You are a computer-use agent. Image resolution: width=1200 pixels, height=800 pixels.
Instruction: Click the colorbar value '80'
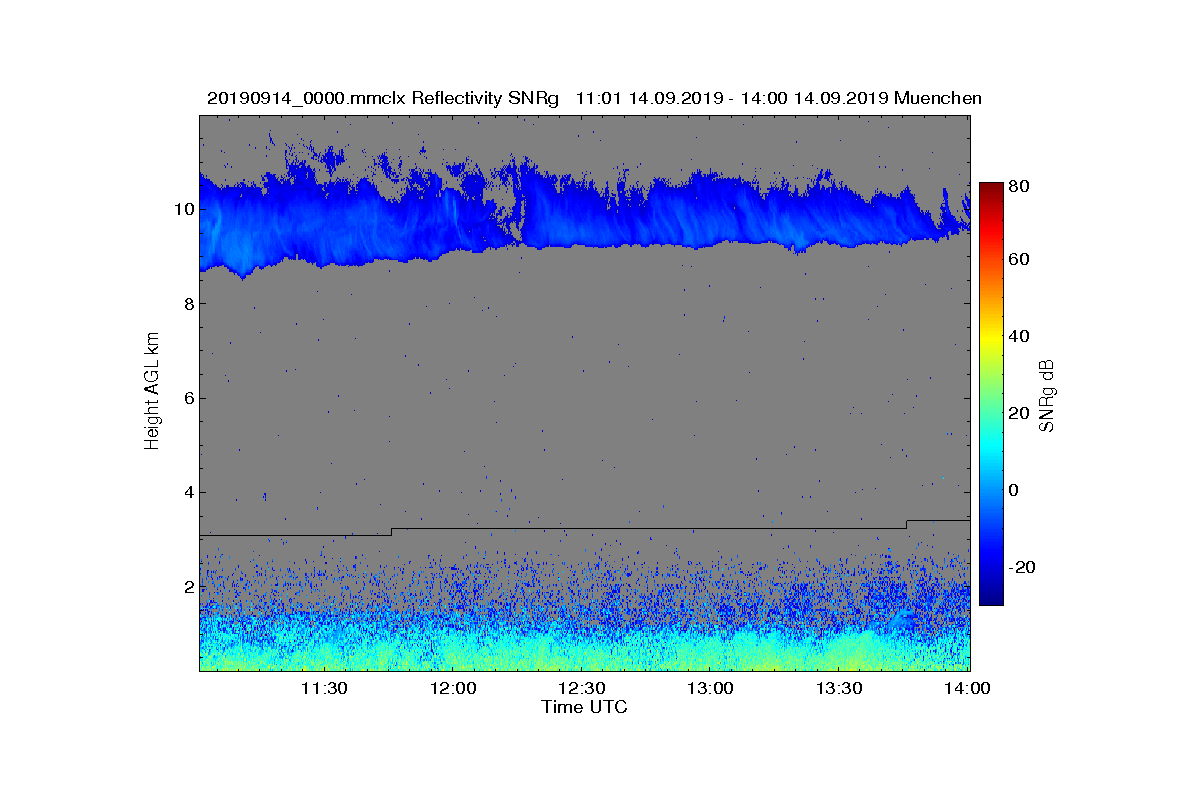click(1020, 186)
